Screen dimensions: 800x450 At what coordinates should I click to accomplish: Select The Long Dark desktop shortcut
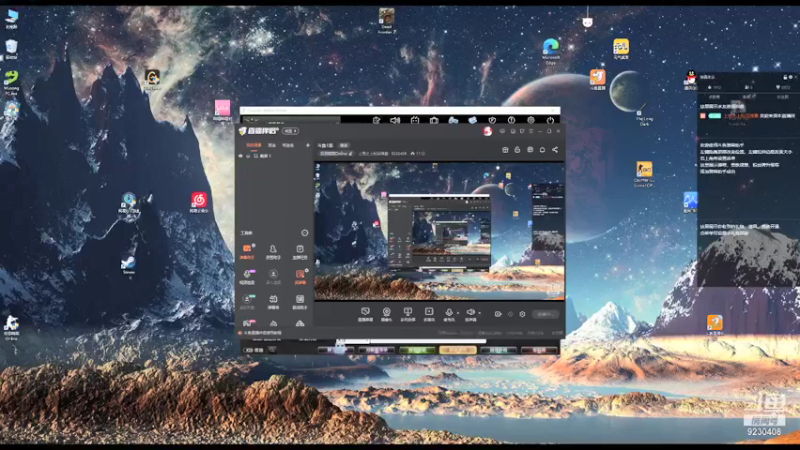(x=644, y=114)
